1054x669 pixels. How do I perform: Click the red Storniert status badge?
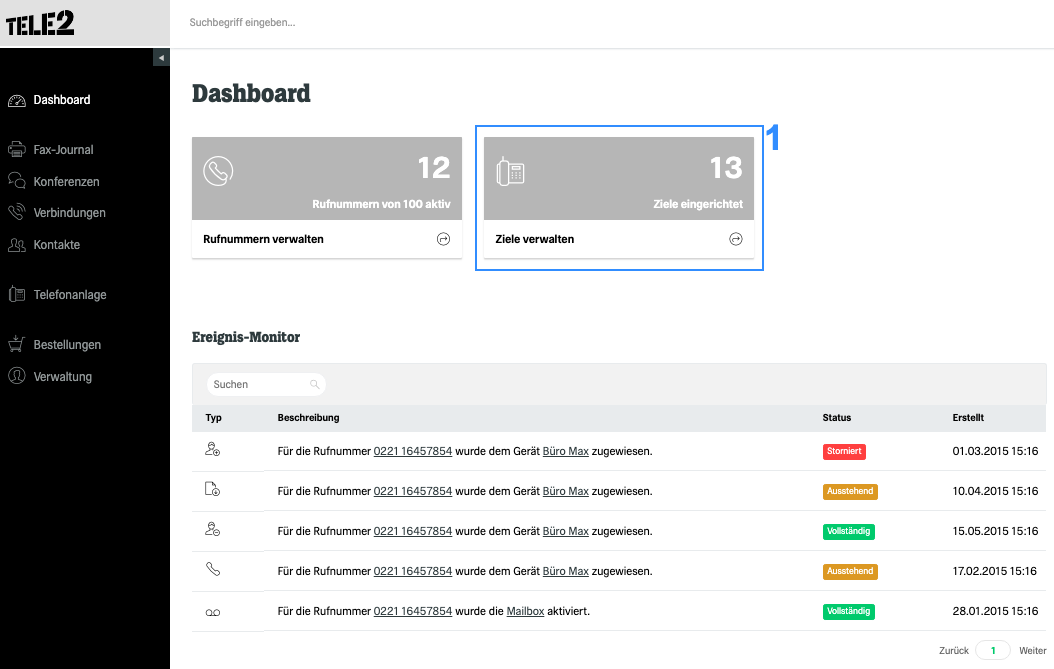tap(844, 451)
